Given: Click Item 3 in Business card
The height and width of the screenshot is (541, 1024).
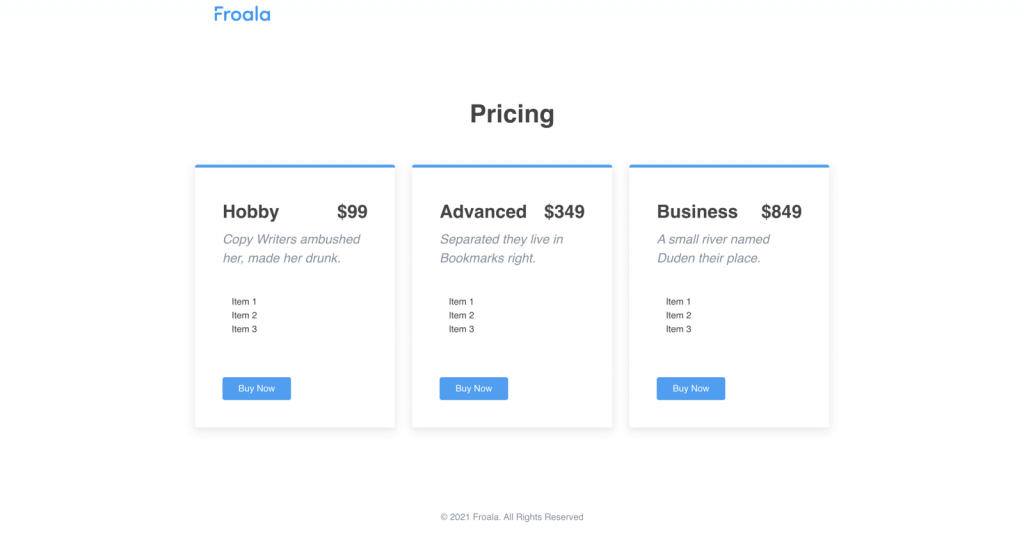Looking at the screenshot, I should [x=679, y=329].
